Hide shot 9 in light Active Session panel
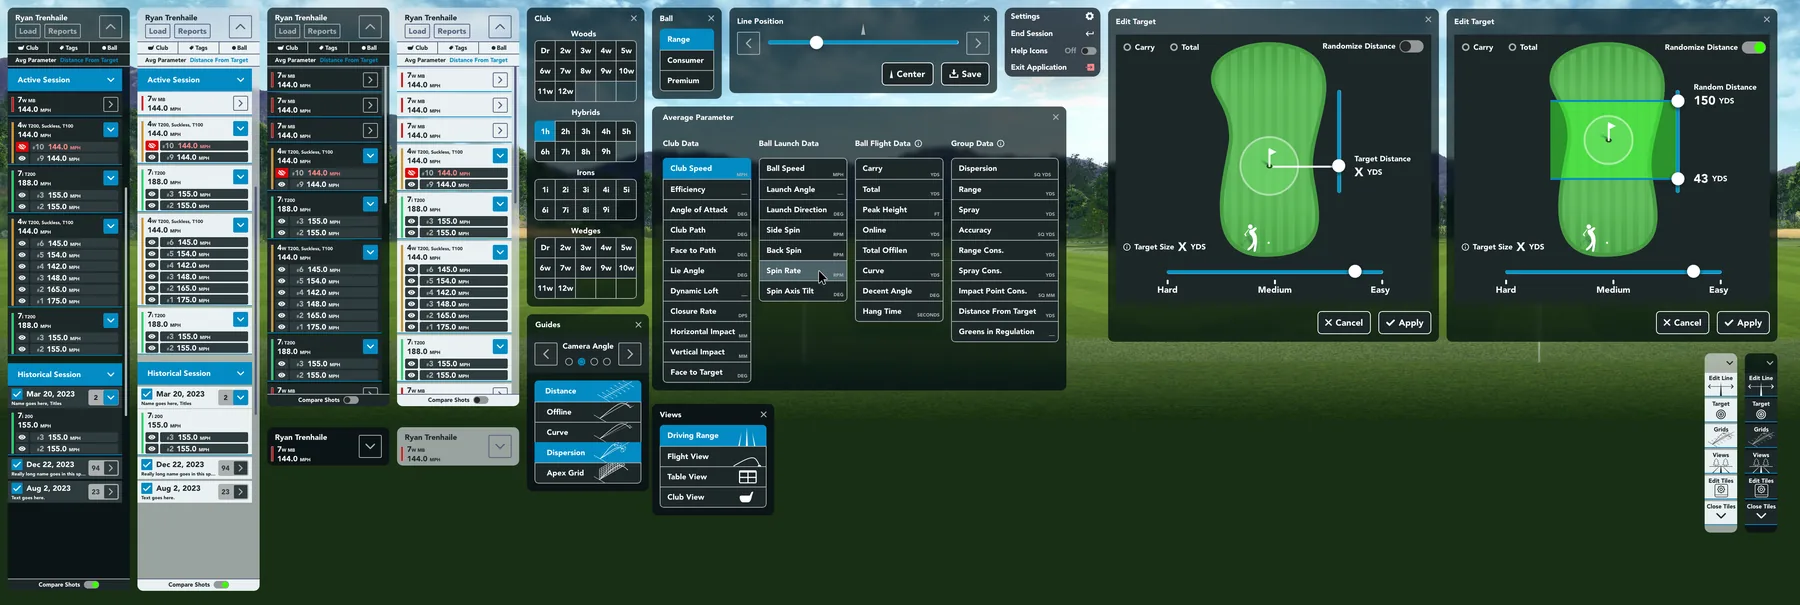Image resolution: width=1800 pixels, height=605 pixels. click(x=153, y=157)
